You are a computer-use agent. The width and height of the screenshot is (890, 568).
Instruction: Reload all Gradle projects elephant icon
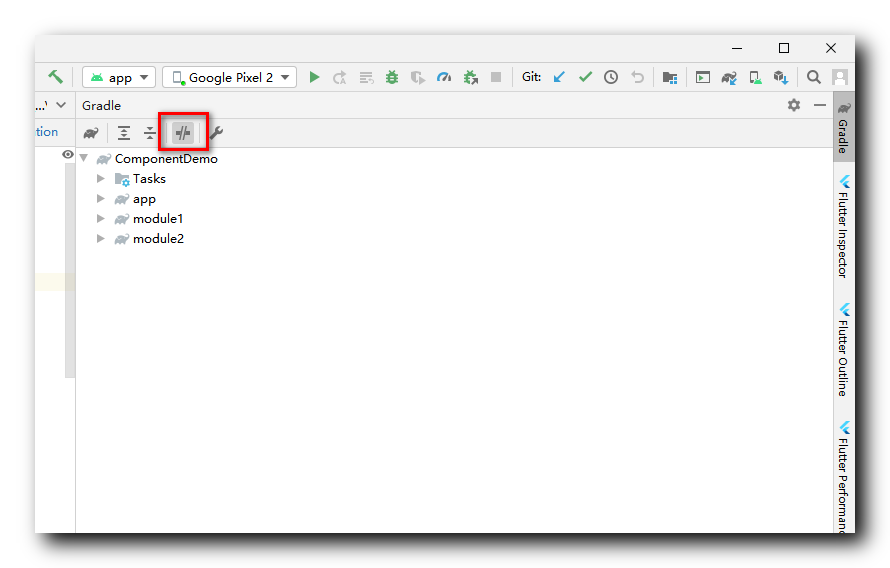pos(91,133)
